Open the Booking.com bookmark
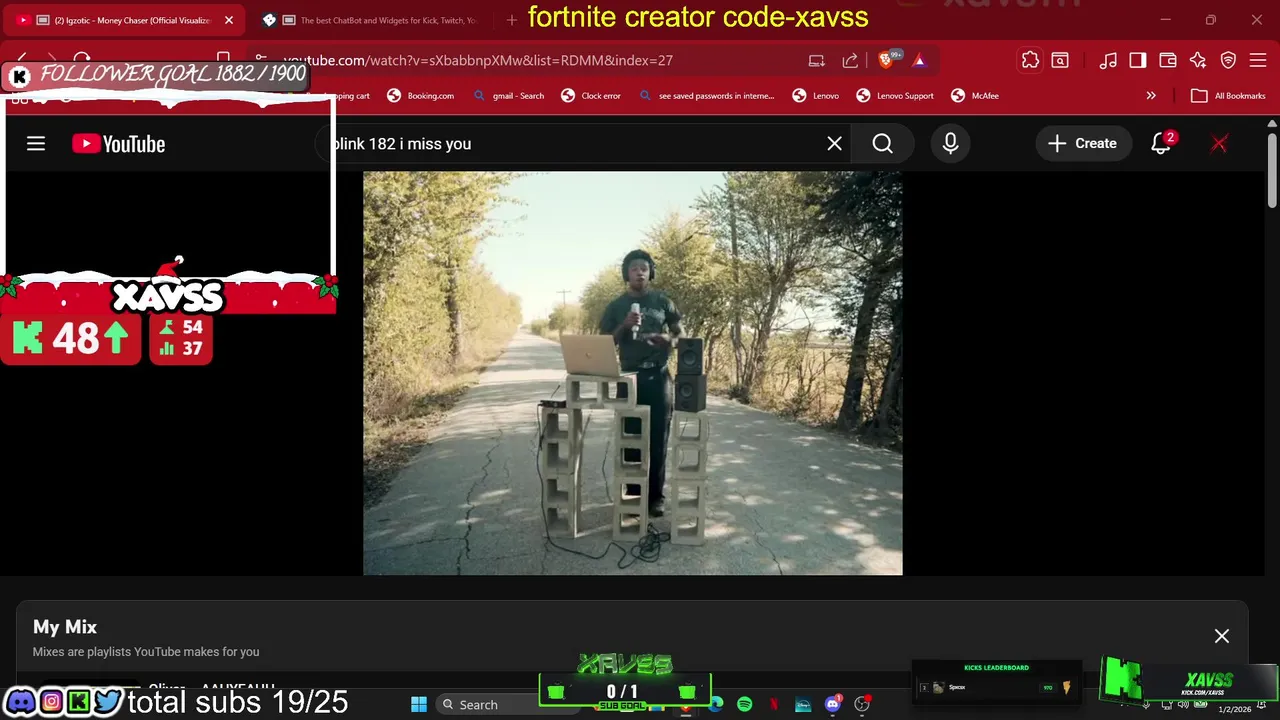Image resolution: width=1280 pixels, height=720 pixels. 421,96
